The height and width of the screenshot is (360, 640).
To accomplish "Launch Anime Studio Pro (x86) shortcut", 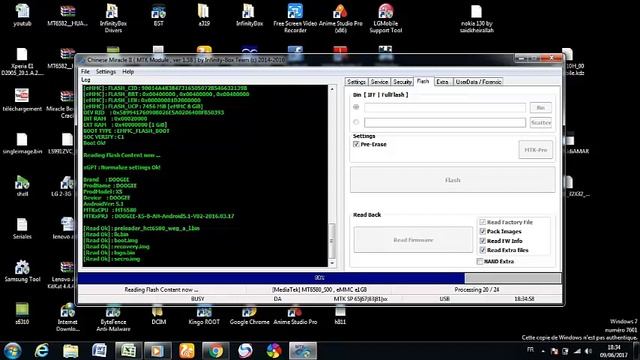I will click(x=340, y=19).
